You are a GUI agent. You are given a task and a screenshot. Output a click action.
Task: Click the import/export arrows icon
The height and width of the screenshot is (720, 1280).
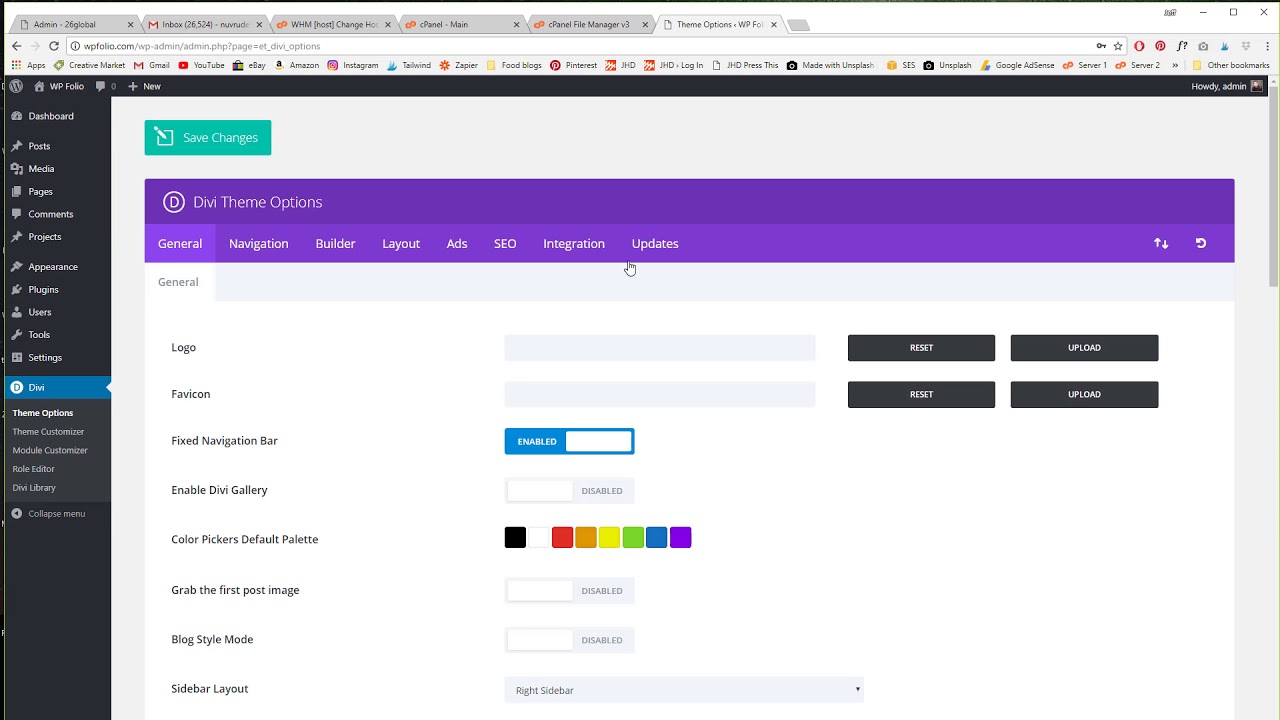[1161, 243]
